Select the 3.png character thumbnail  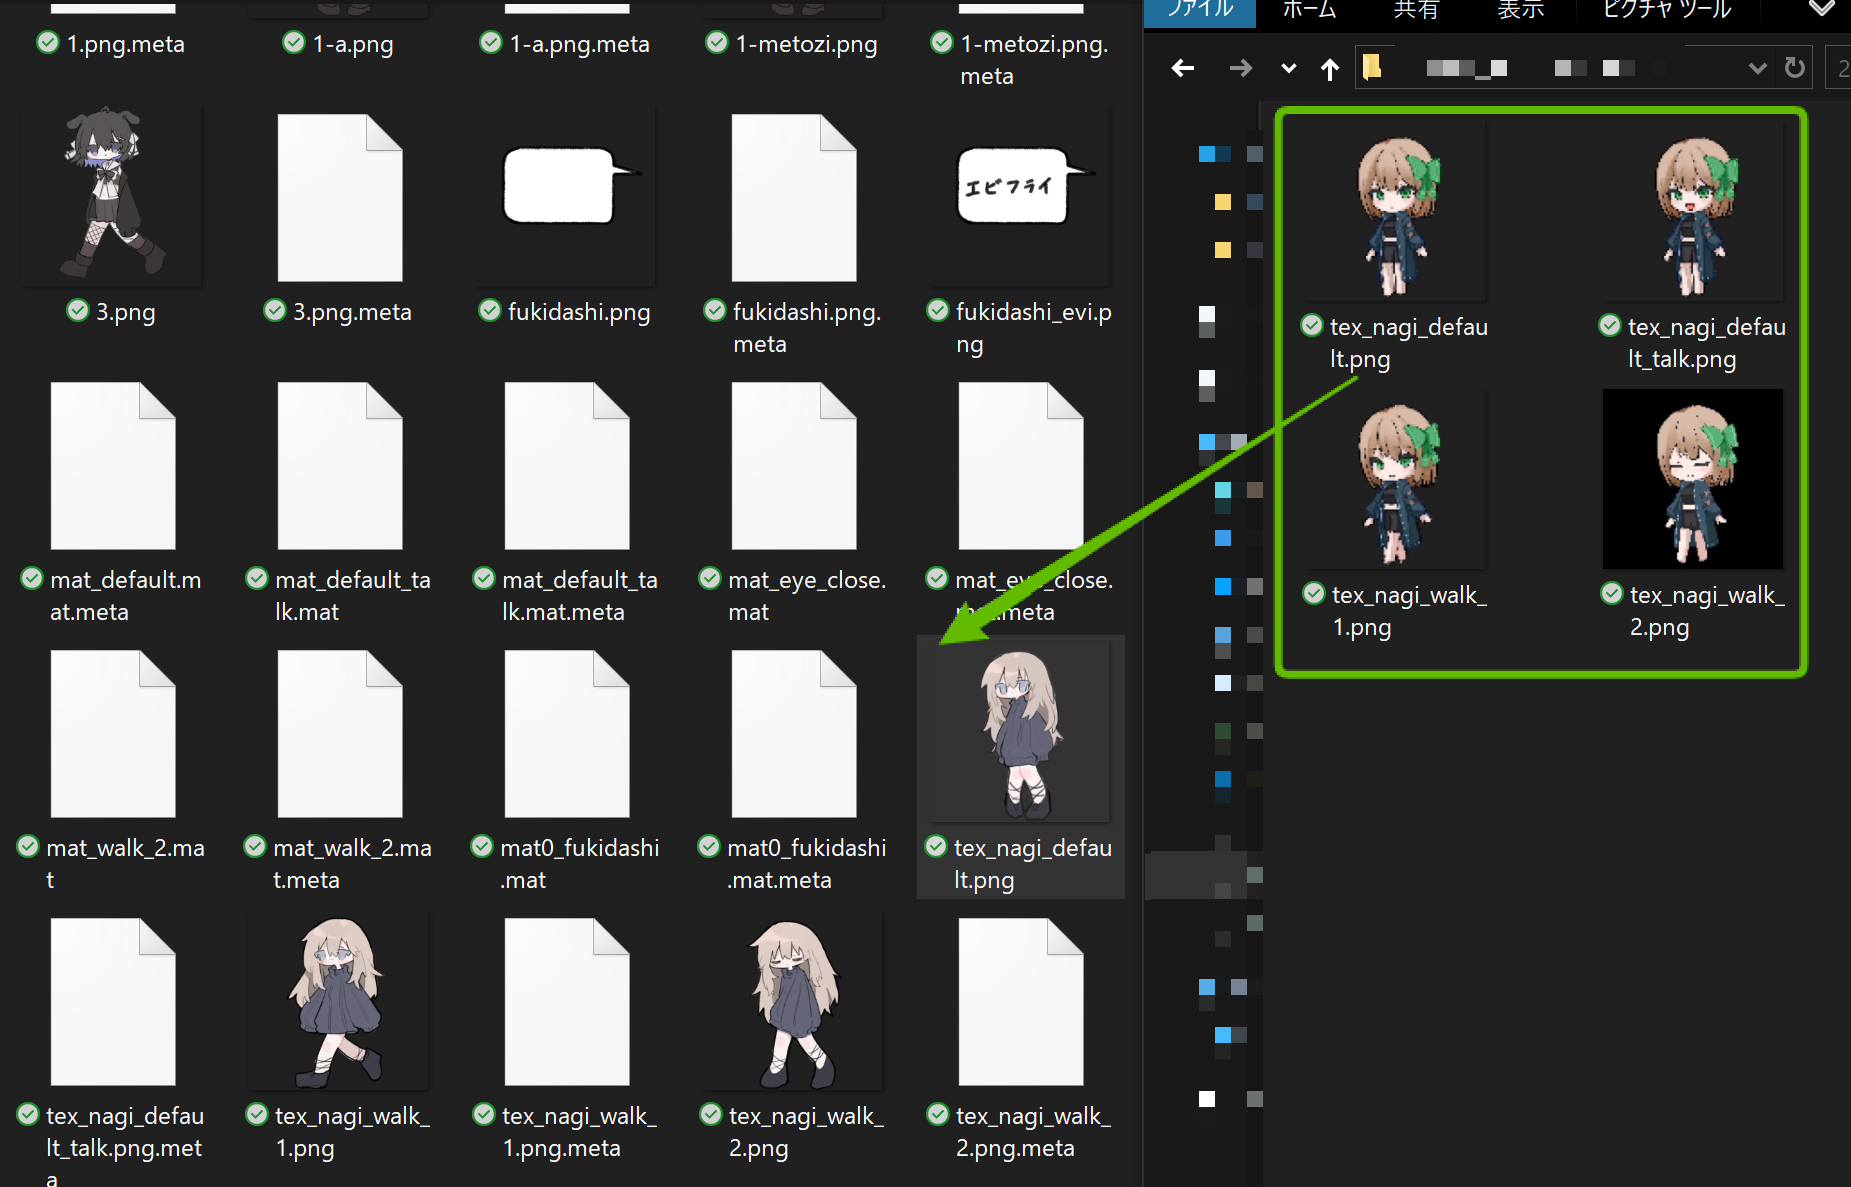click(113, 196)
